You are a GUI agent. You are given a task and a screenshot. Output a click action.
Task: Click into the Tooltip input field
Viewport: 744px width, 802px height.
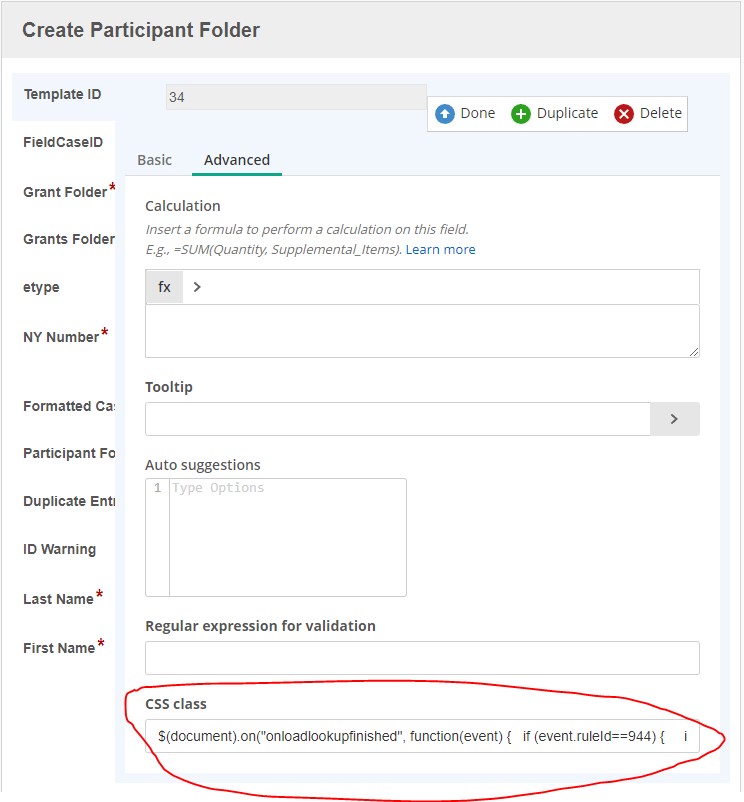(398, 419)
